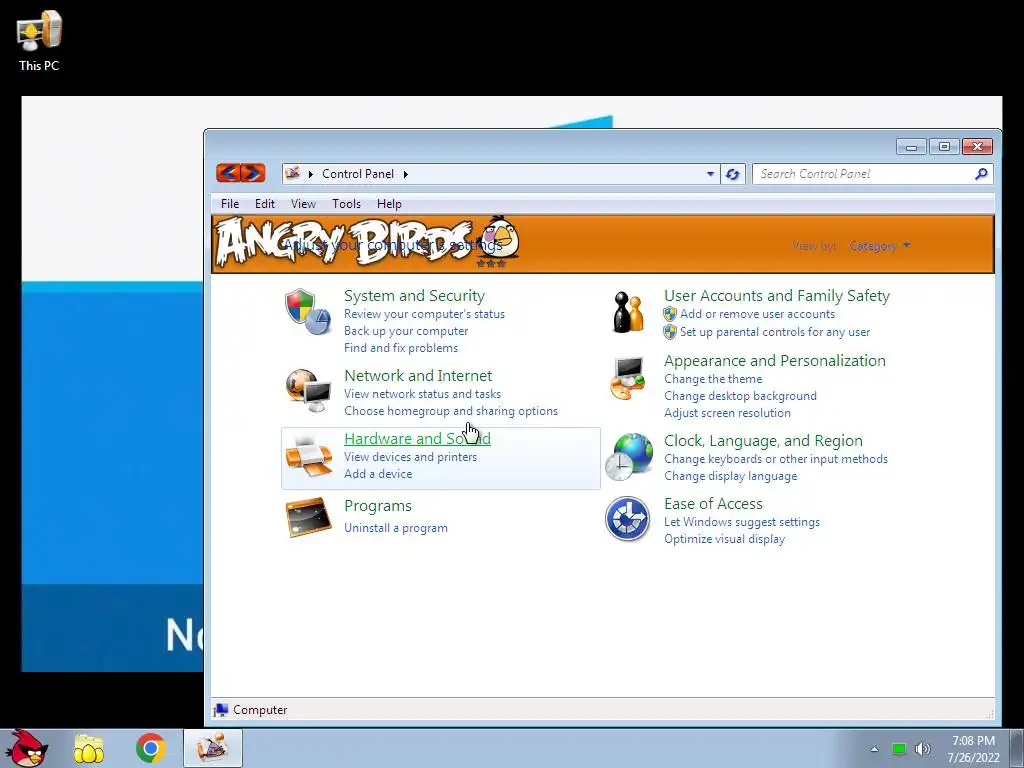The width and height of the screenshot is (1024, 768).
Task: Open the View menu
Action: pos(303,204)
